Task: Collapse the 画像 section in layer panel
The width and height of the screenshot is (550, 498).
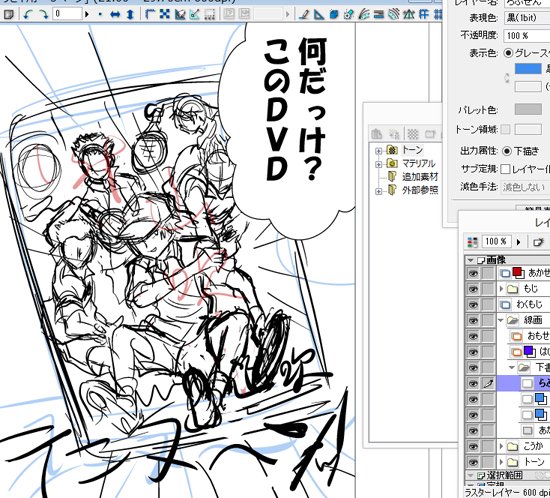Action: tap(471, 260)
